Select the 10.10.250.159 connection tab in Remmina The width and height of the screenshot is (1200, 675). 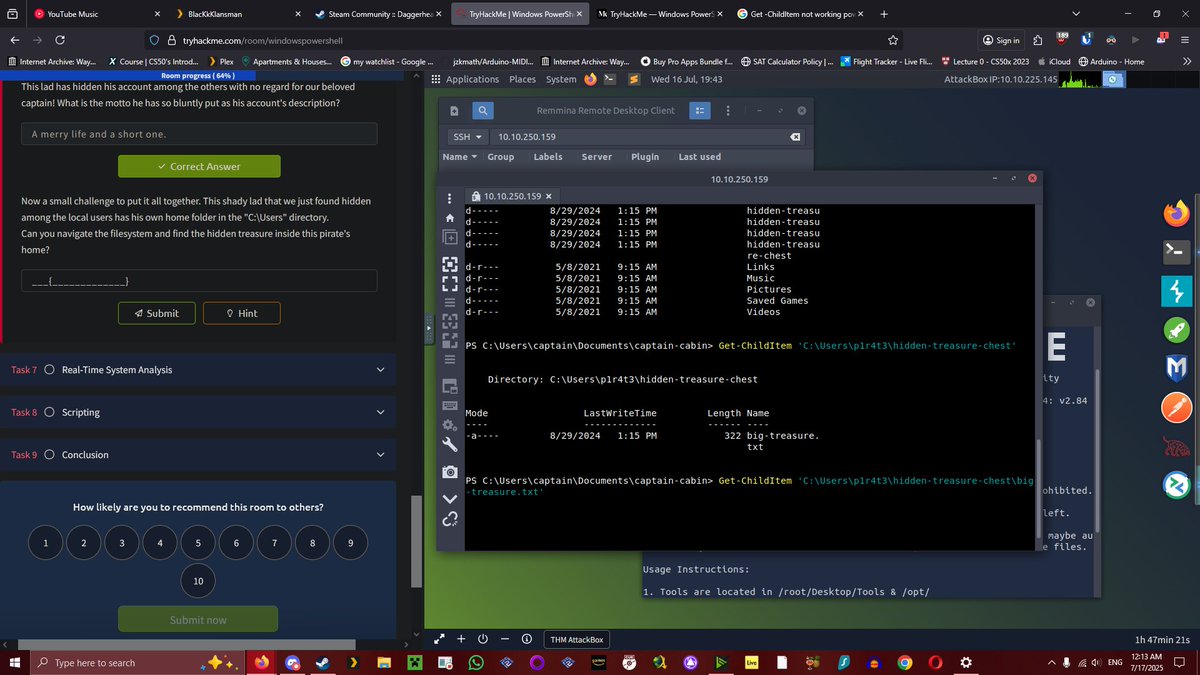[x=513, y=196]
